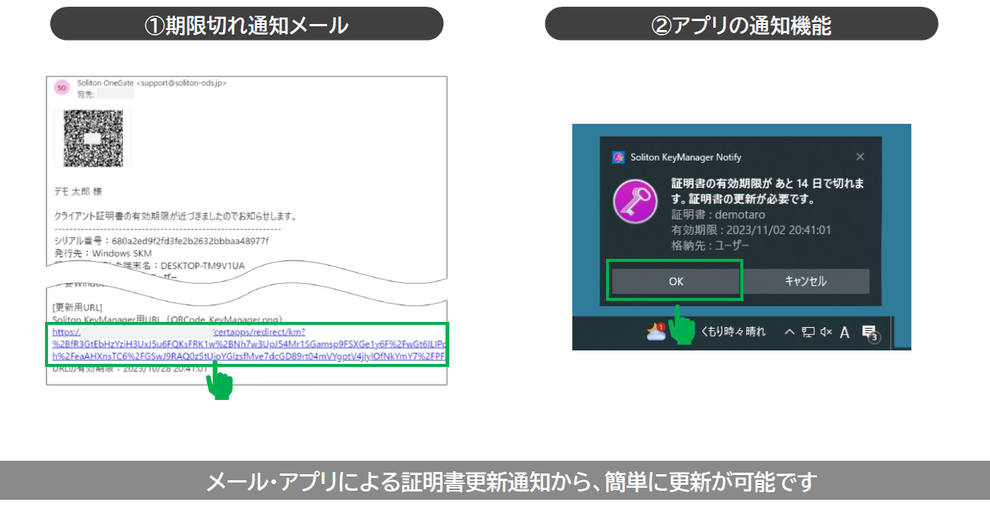Open the weather widget in the taskbar
The image size is (990, 511).
point(657,331)
